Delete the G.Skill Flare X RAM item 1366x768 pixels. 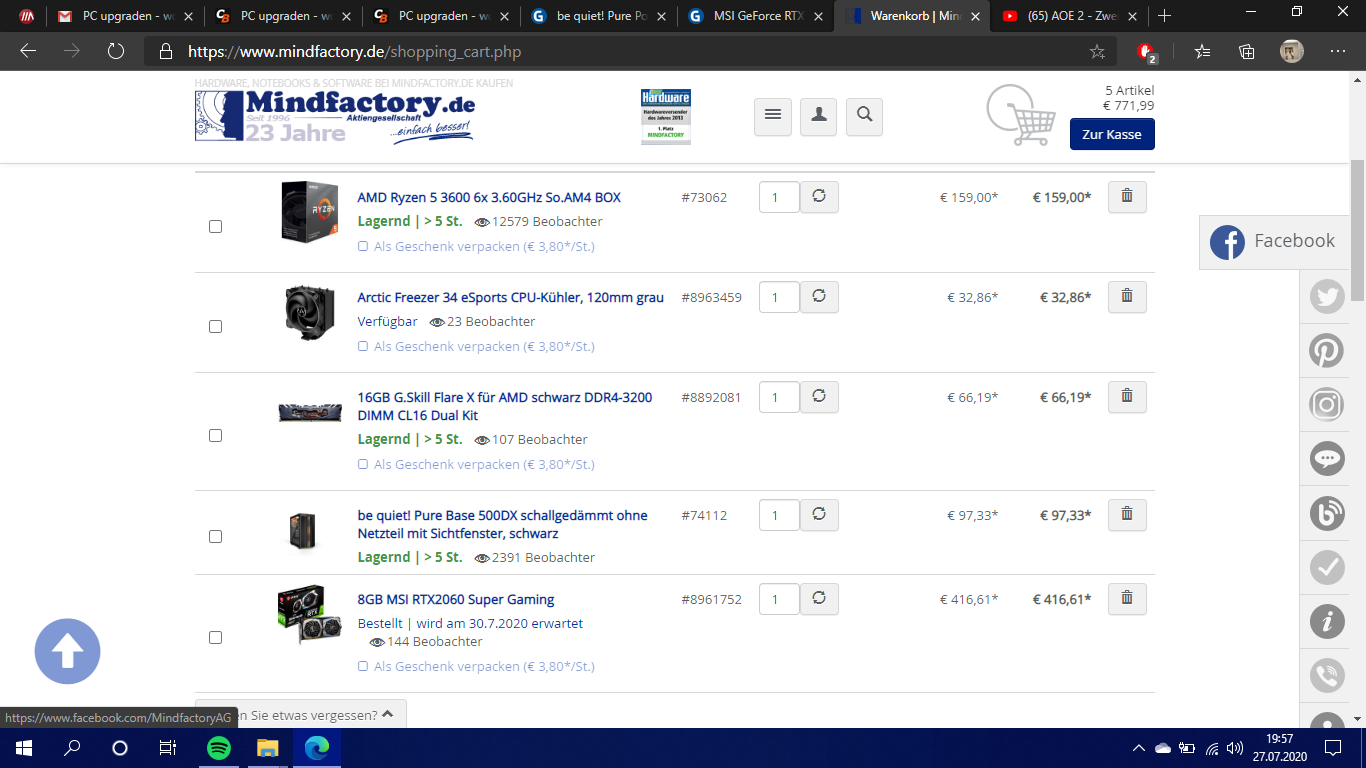(1127, 397)
